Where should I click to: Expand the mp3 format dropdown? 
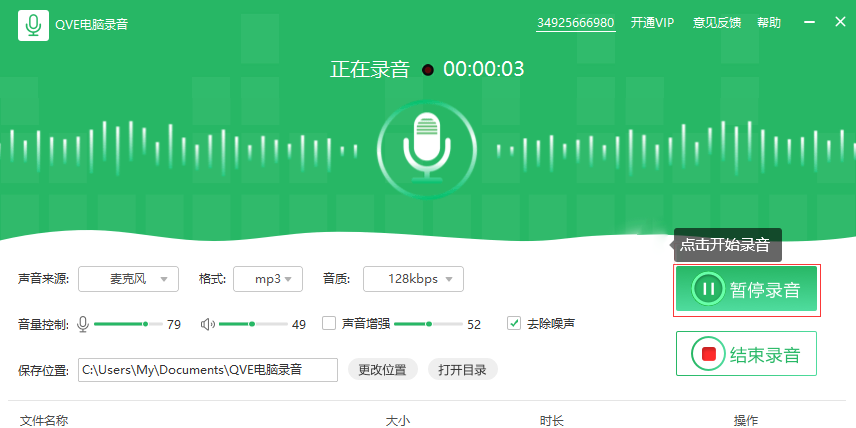click(x=268, y=278)
